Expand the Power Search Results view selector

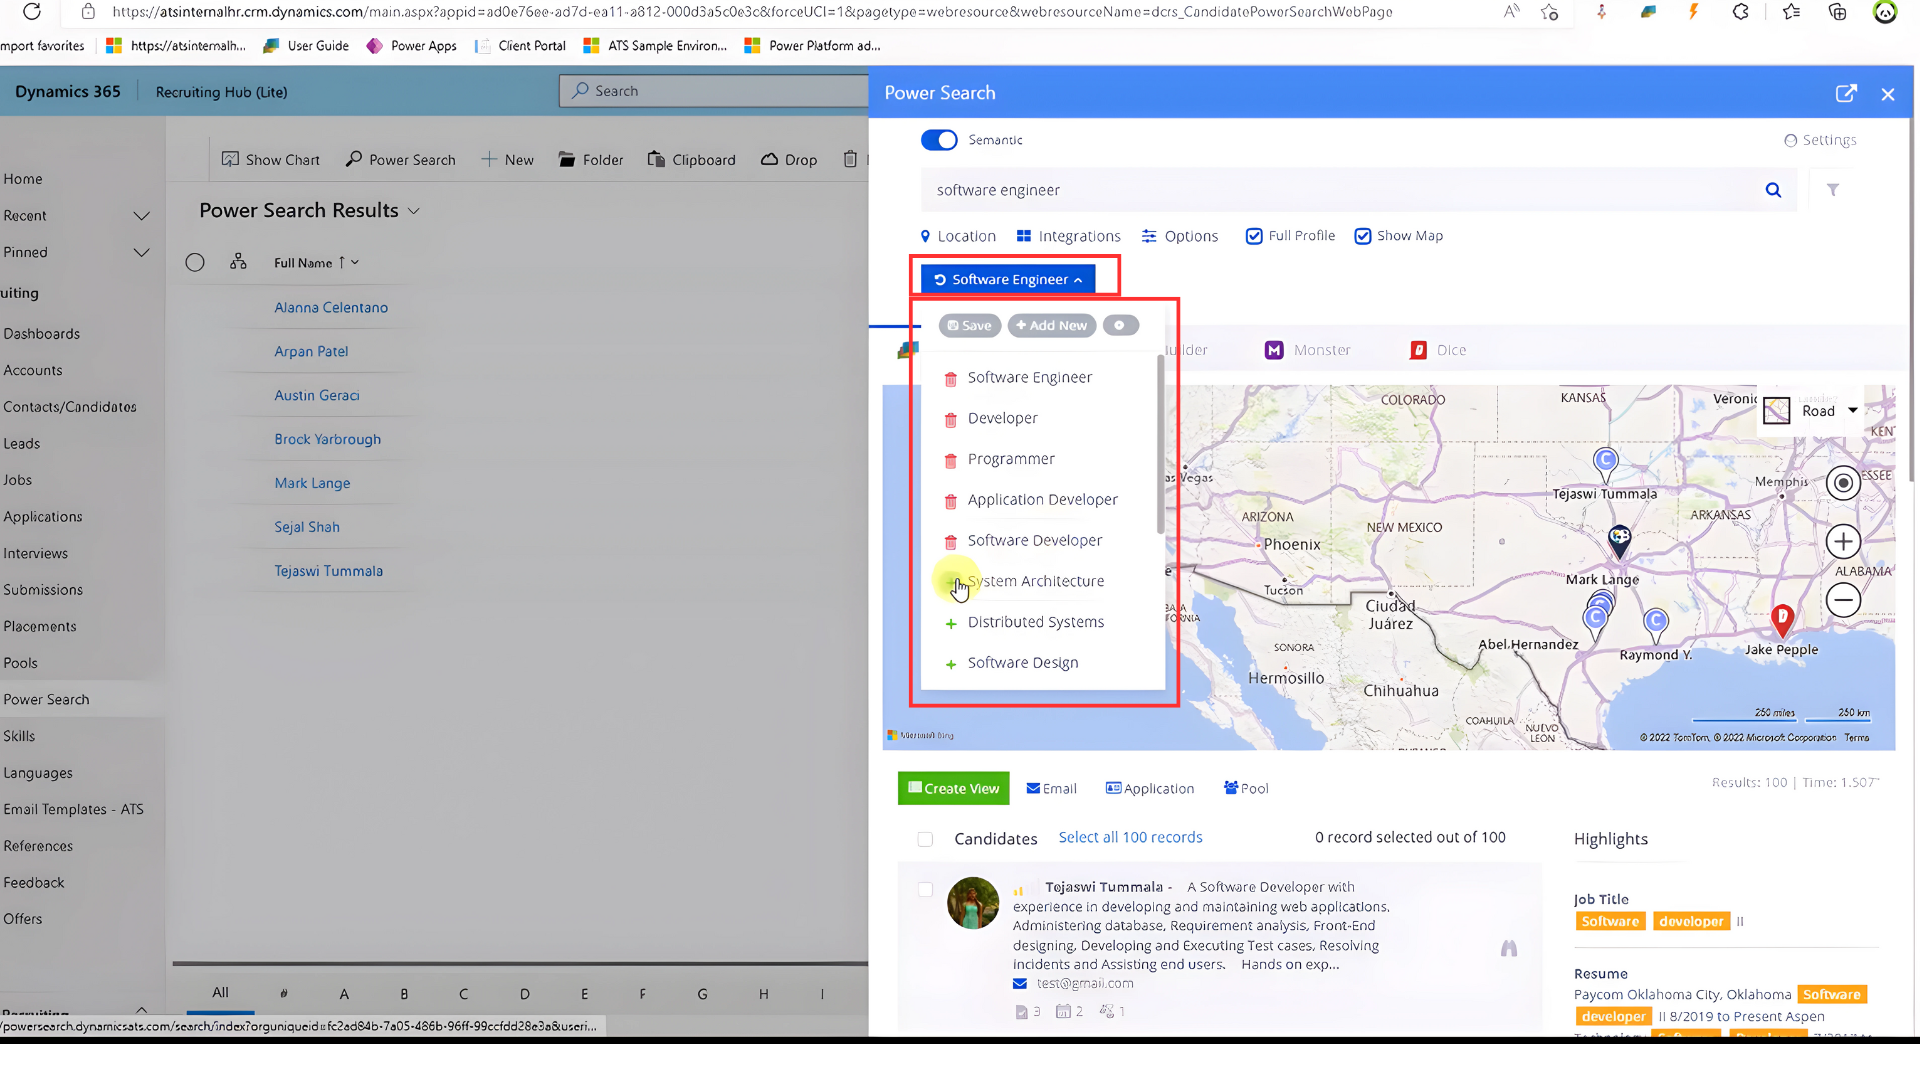[414, 211]
